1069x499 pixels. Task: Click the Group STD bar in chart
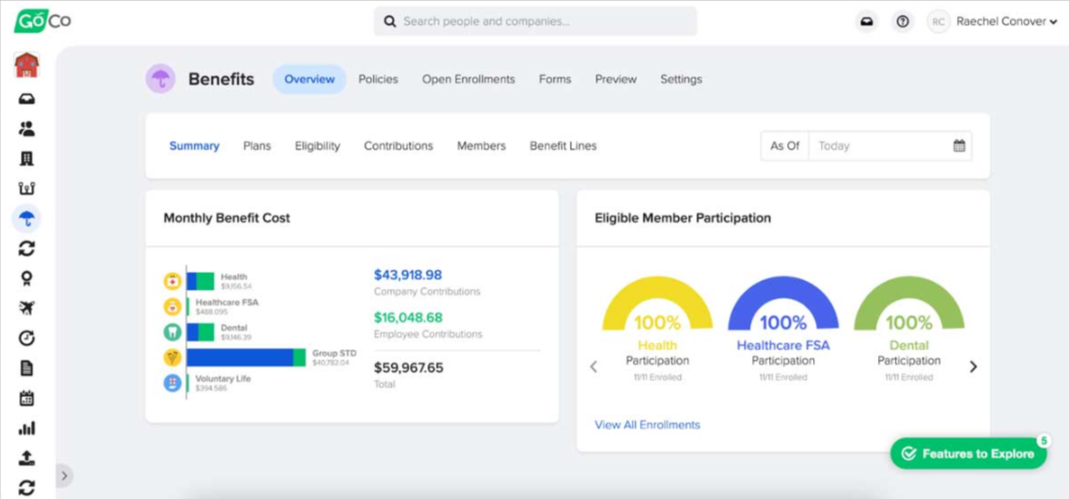click(246, 358)
